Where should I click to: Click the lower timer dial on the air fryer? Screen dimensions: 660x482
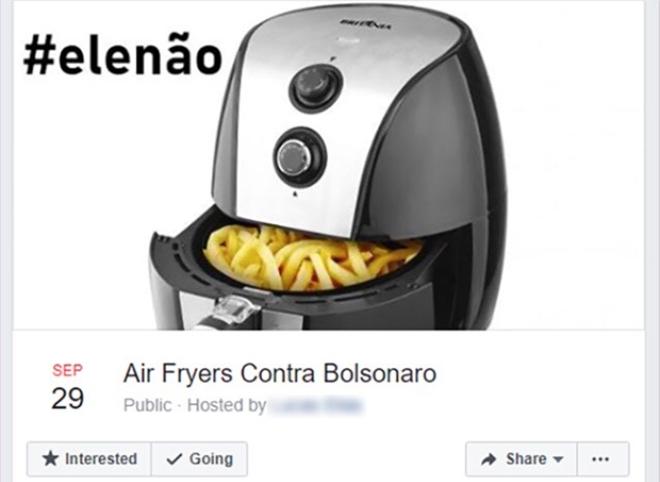[x=300, y=156]
